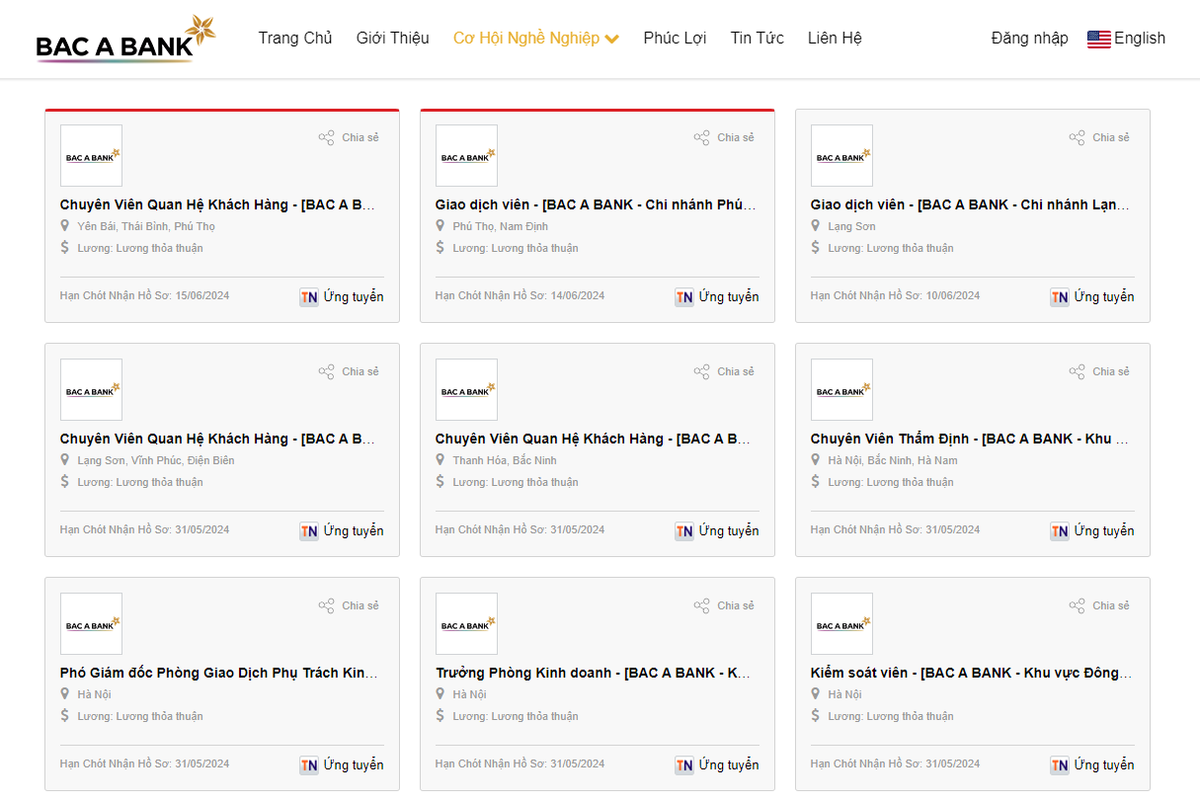The width and height of the screenshot is (1200, 804).
Task: Apply to Chuyên Viên Thẩm Định job
Action: pyautogui.click(x=1092, y=531)
